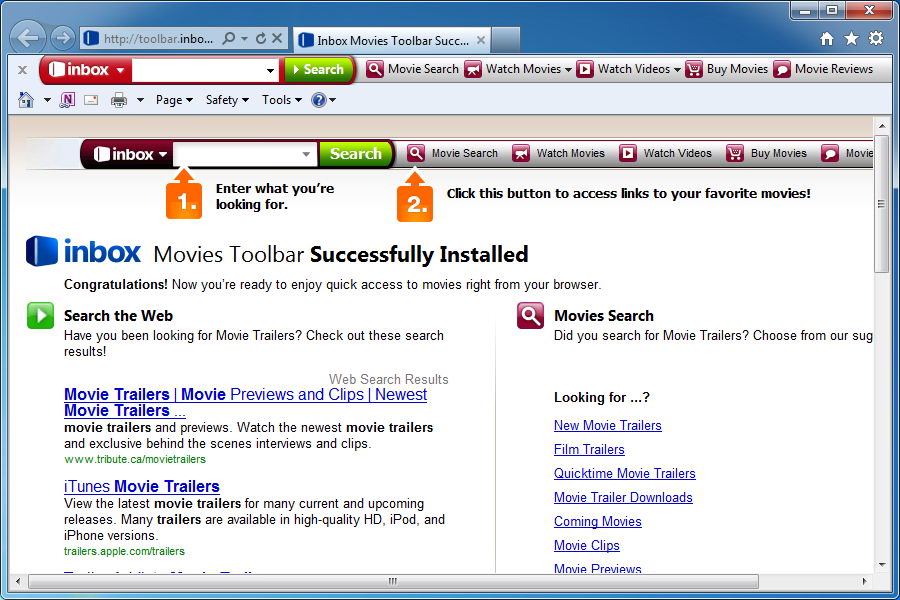
Task: Click the Movie Search magnifier toolbar icon
Action: click(375, 69)
